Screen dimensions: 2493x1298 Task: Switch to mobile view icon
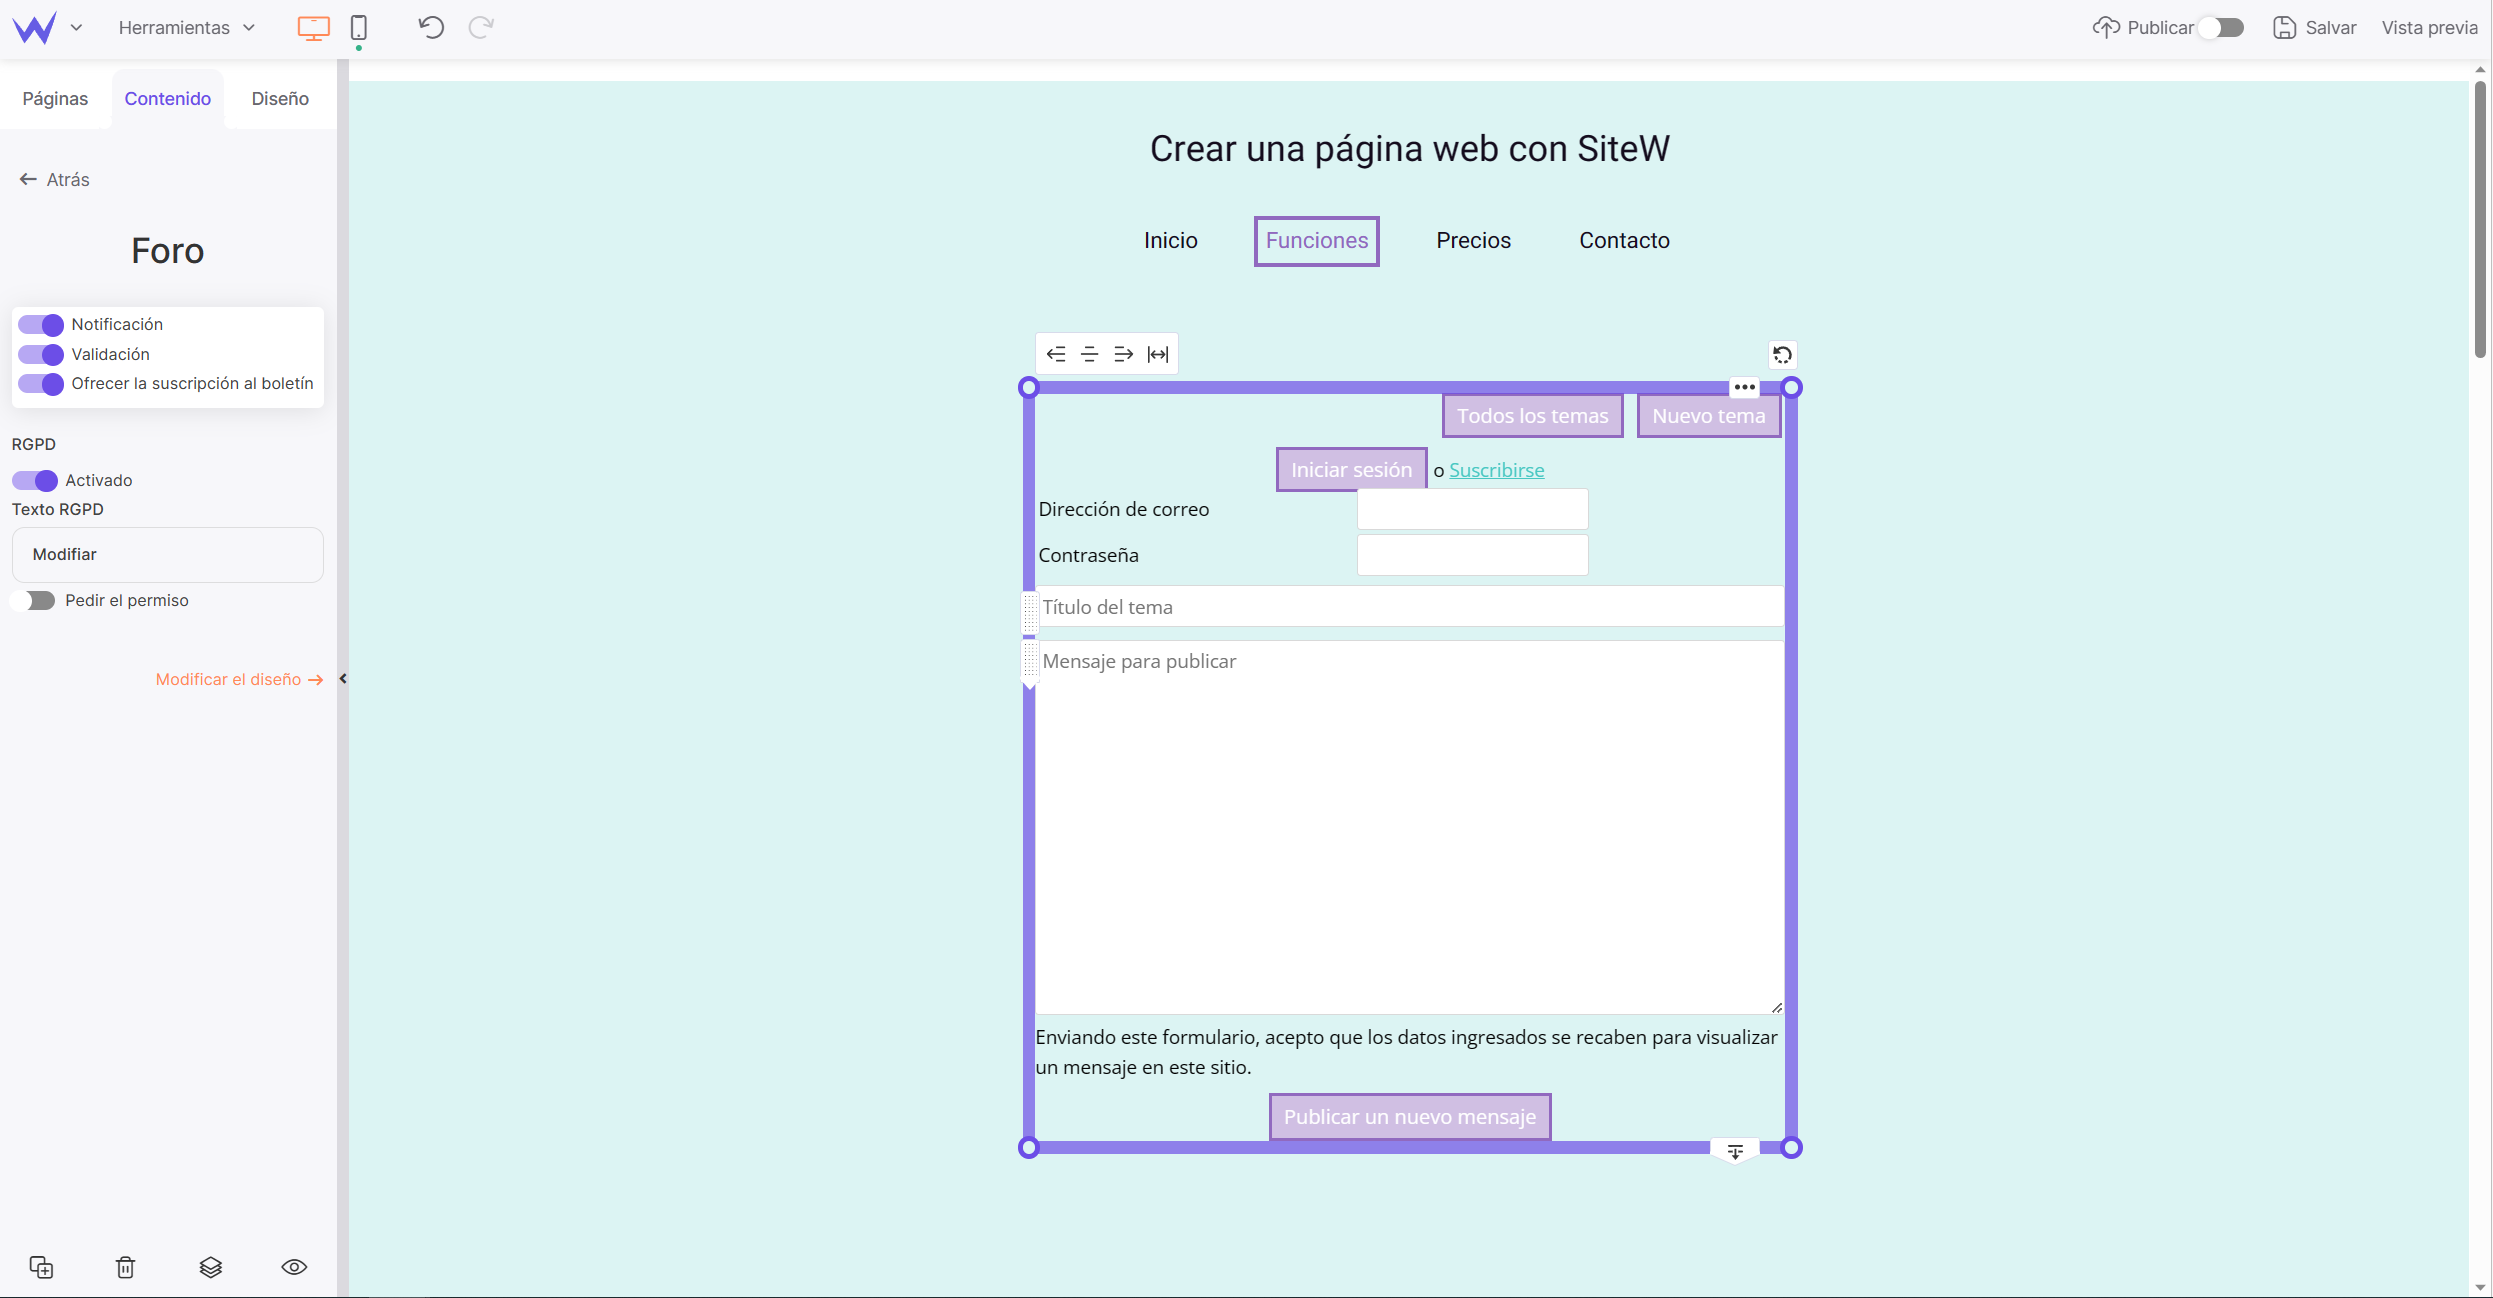[x=359, y=28]
